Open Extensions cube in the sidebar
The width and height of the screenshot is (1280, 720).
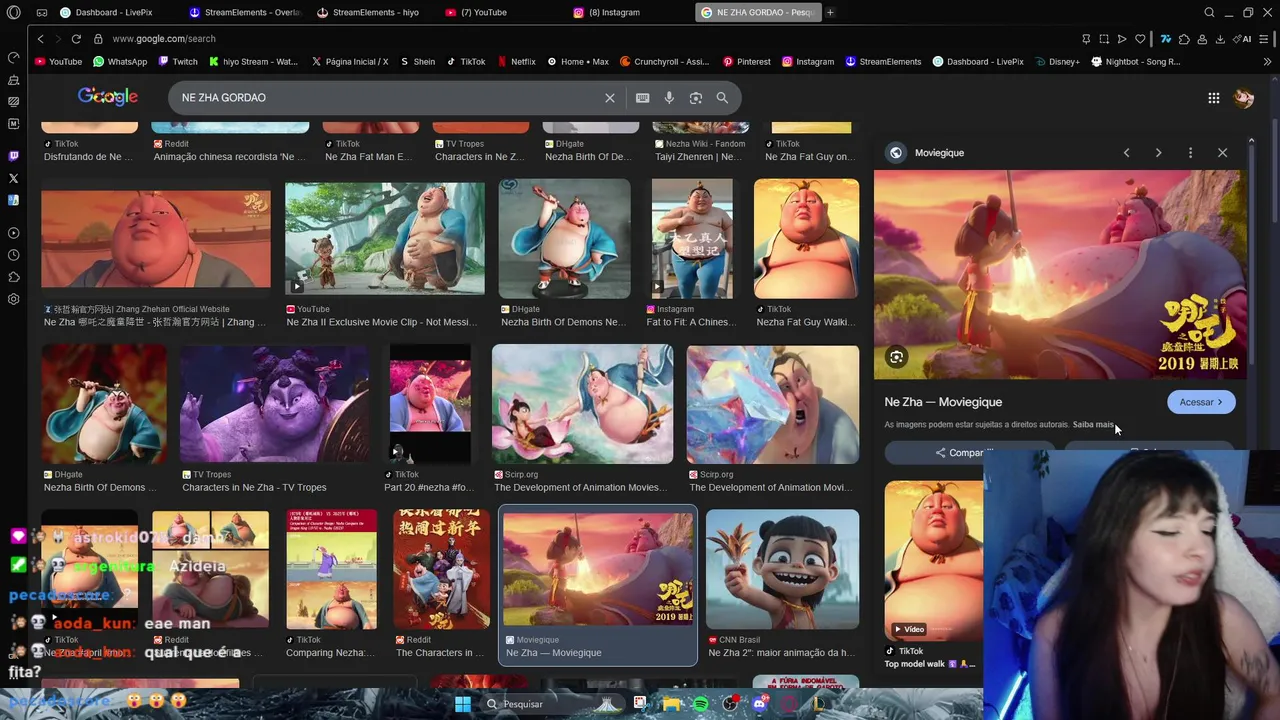coord(13,277)
